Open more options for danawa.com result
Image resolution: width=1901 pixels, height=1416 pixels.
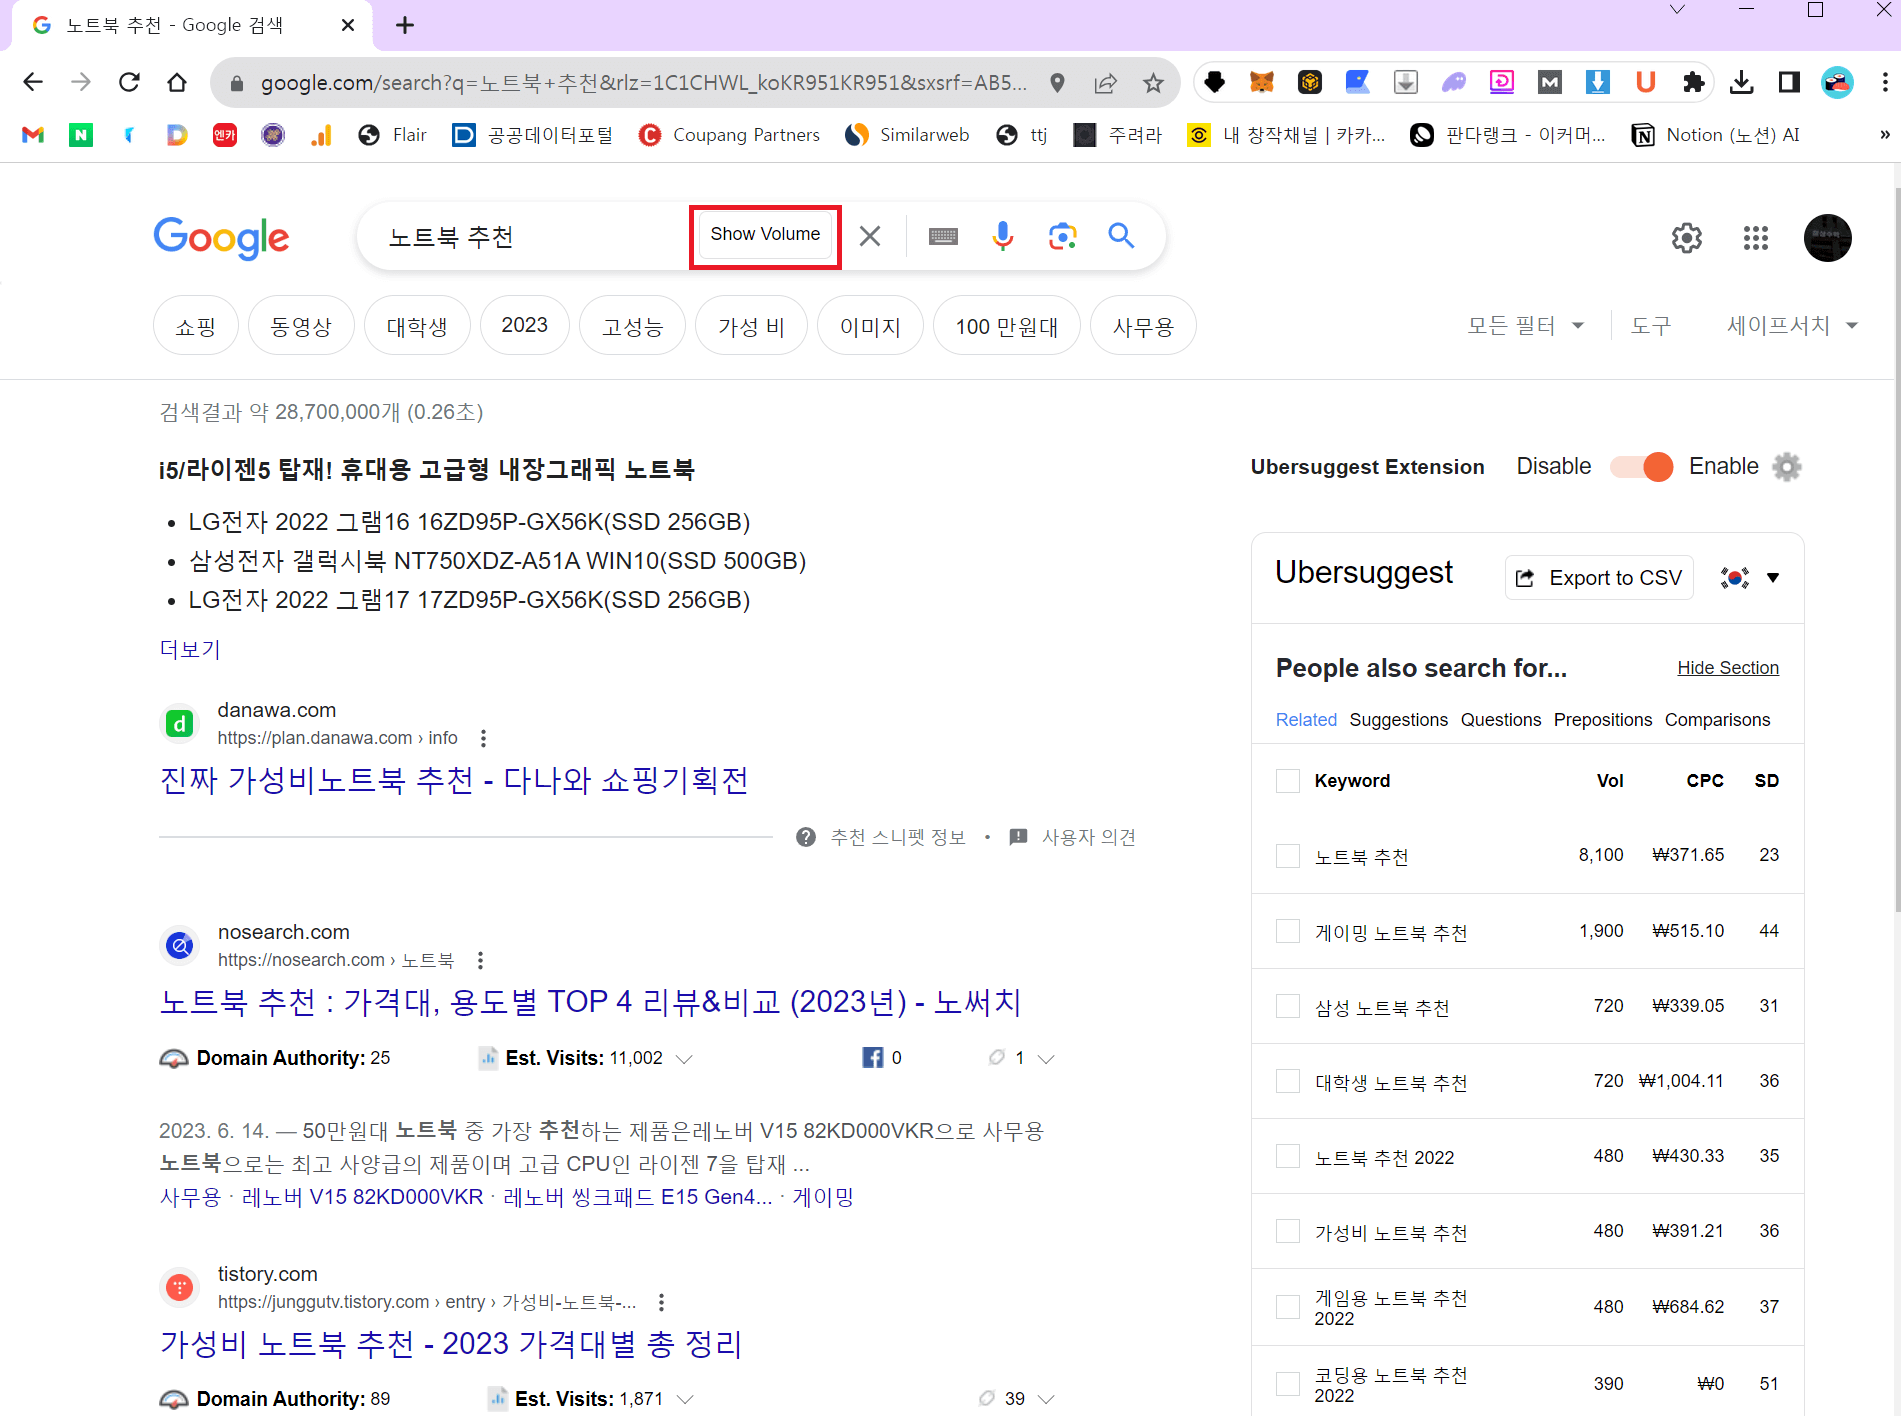click(484, 738)
